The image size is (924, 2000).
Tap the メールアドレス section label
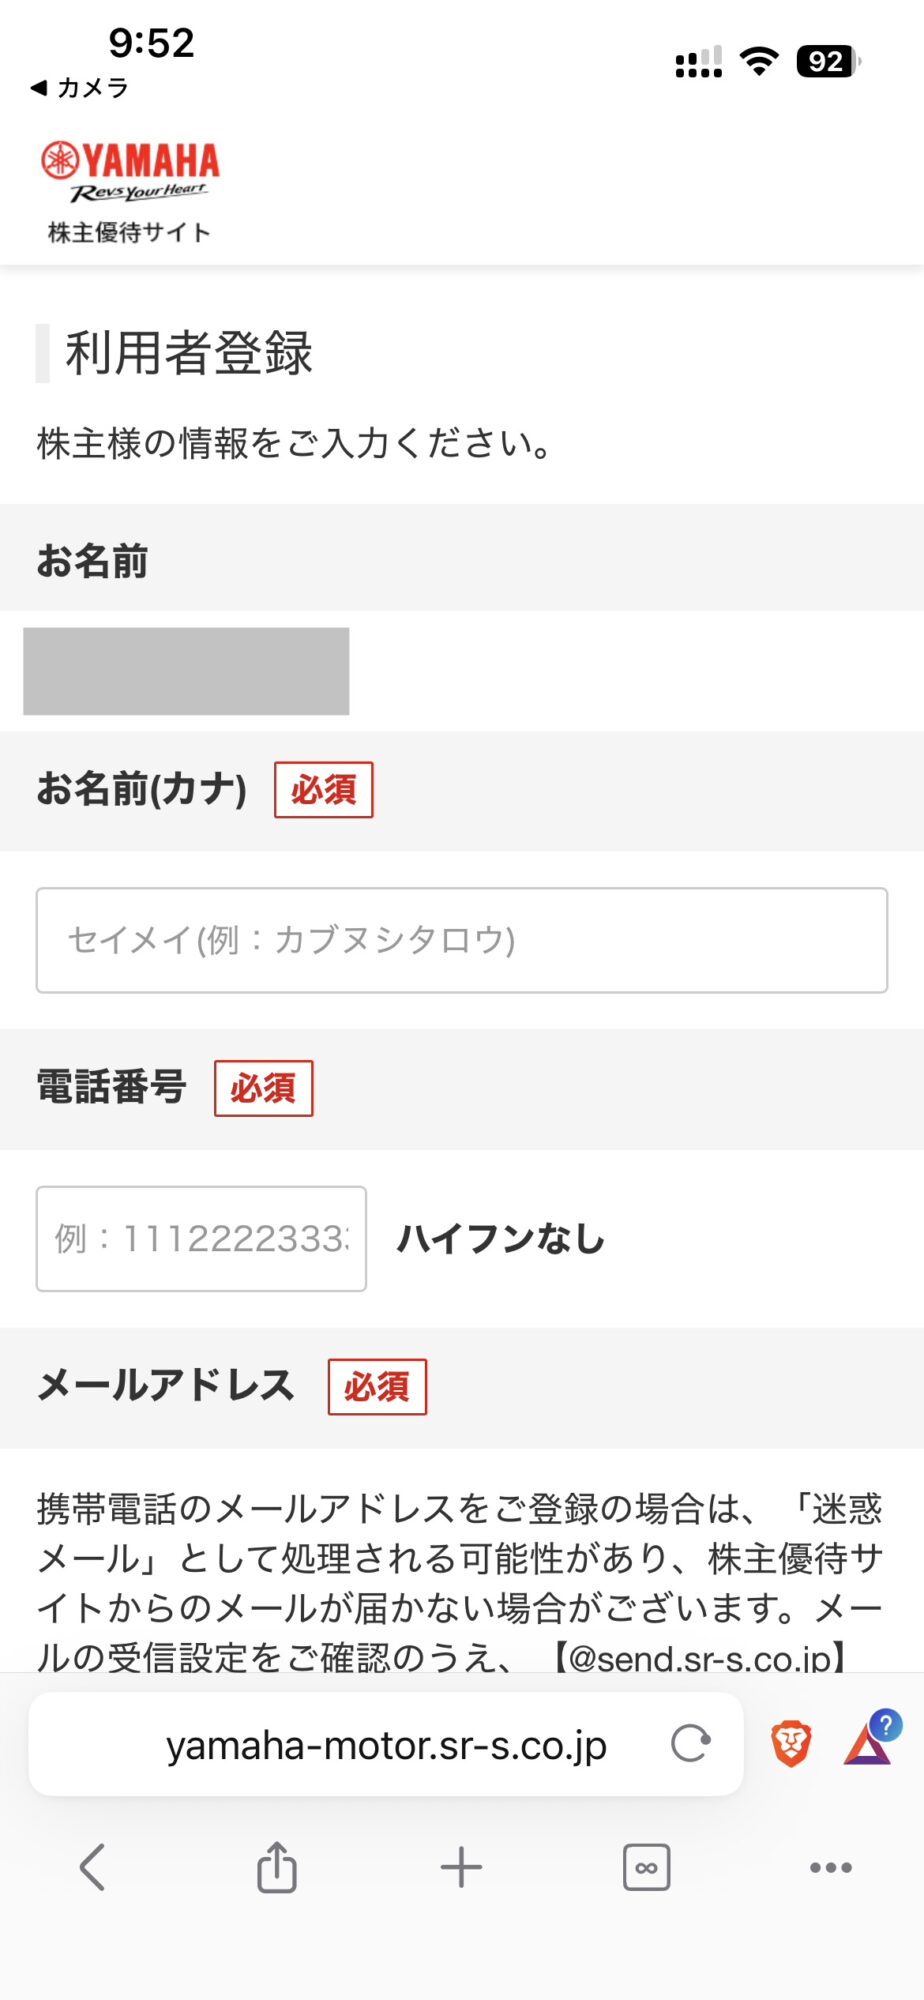166,1386
